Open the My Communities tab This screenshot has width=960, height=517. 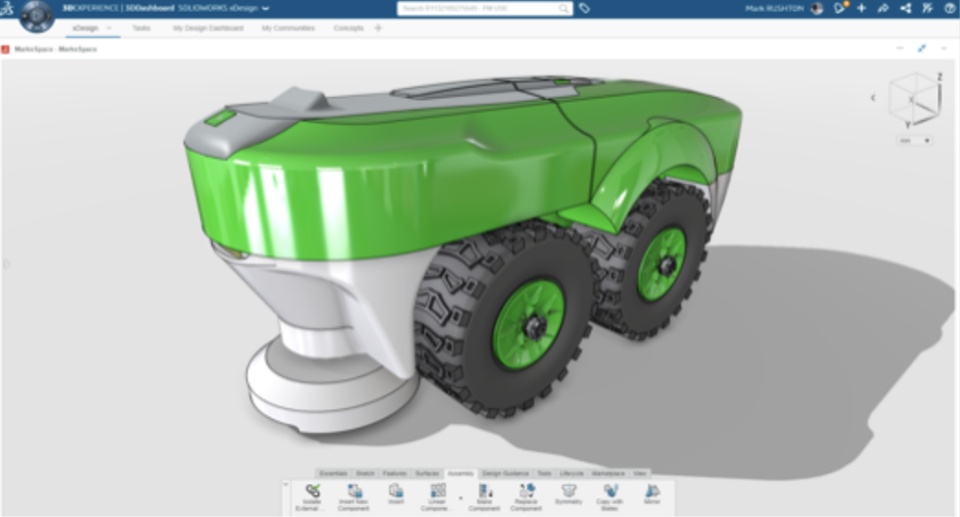[x=288, y=28]
